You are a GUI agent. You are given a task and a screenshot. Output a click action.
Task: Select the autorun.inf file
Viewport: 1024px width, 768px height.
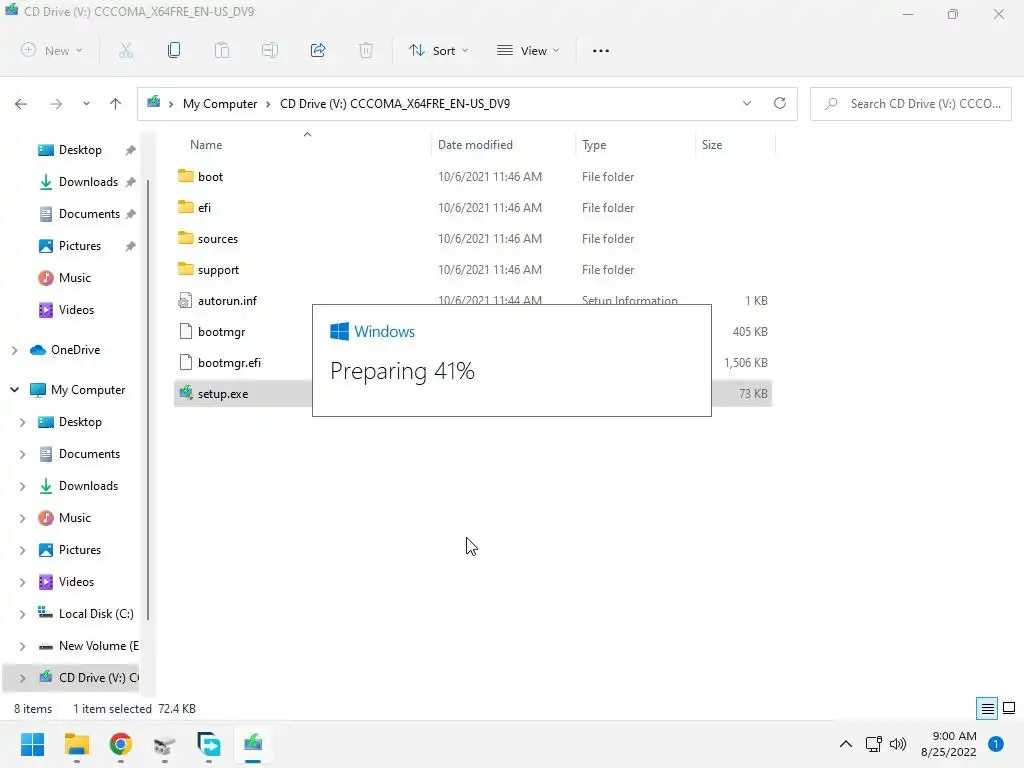[227, 301]
